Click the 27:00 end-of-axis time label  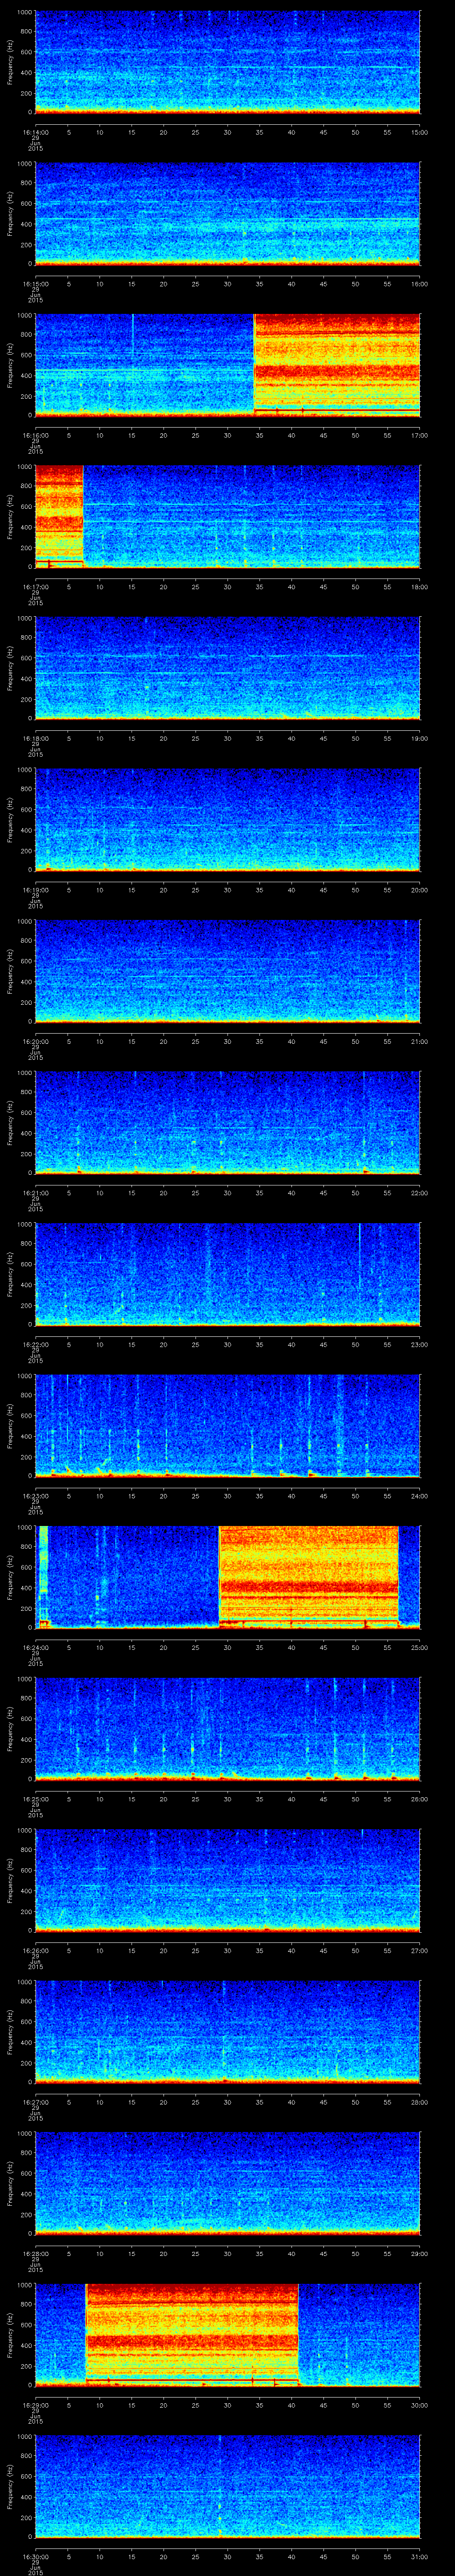coord(420,1950)
